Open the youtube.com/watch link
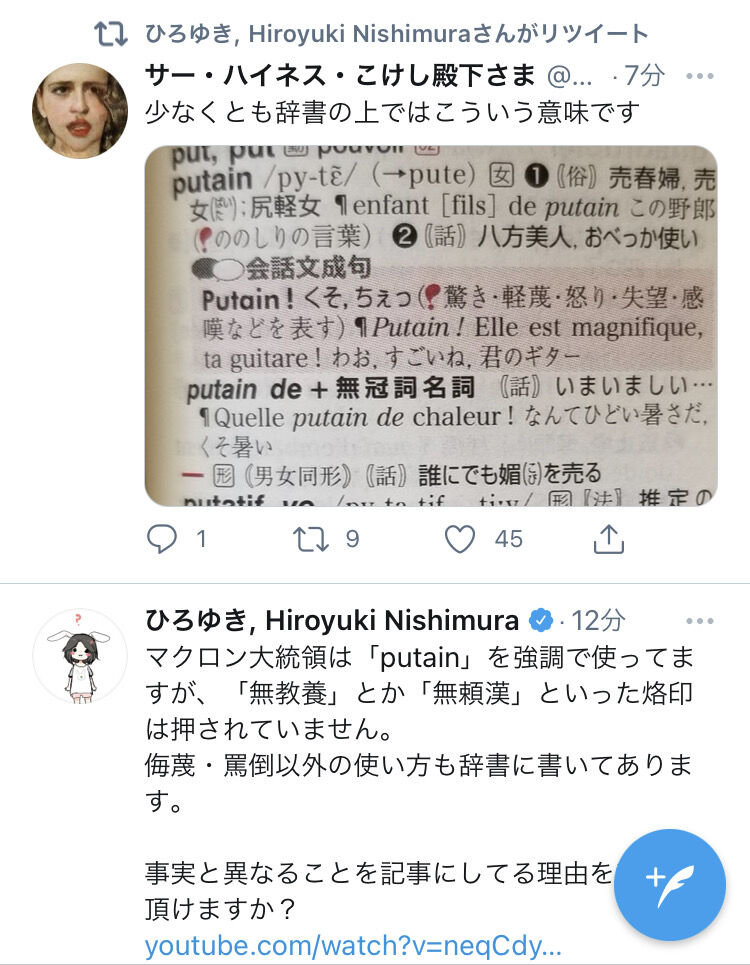750x965 pixels. tap(353, 946)
